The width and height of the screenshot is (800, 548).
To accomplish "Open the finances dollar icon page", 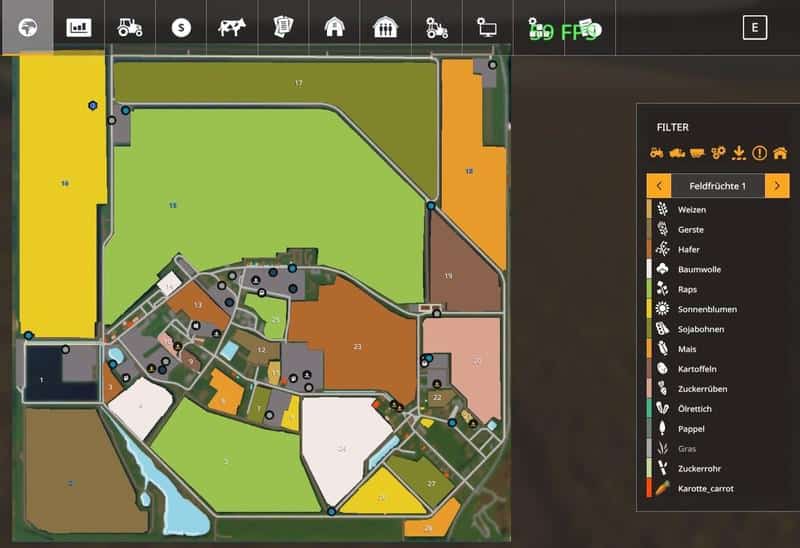I will [x=181, y=28].
